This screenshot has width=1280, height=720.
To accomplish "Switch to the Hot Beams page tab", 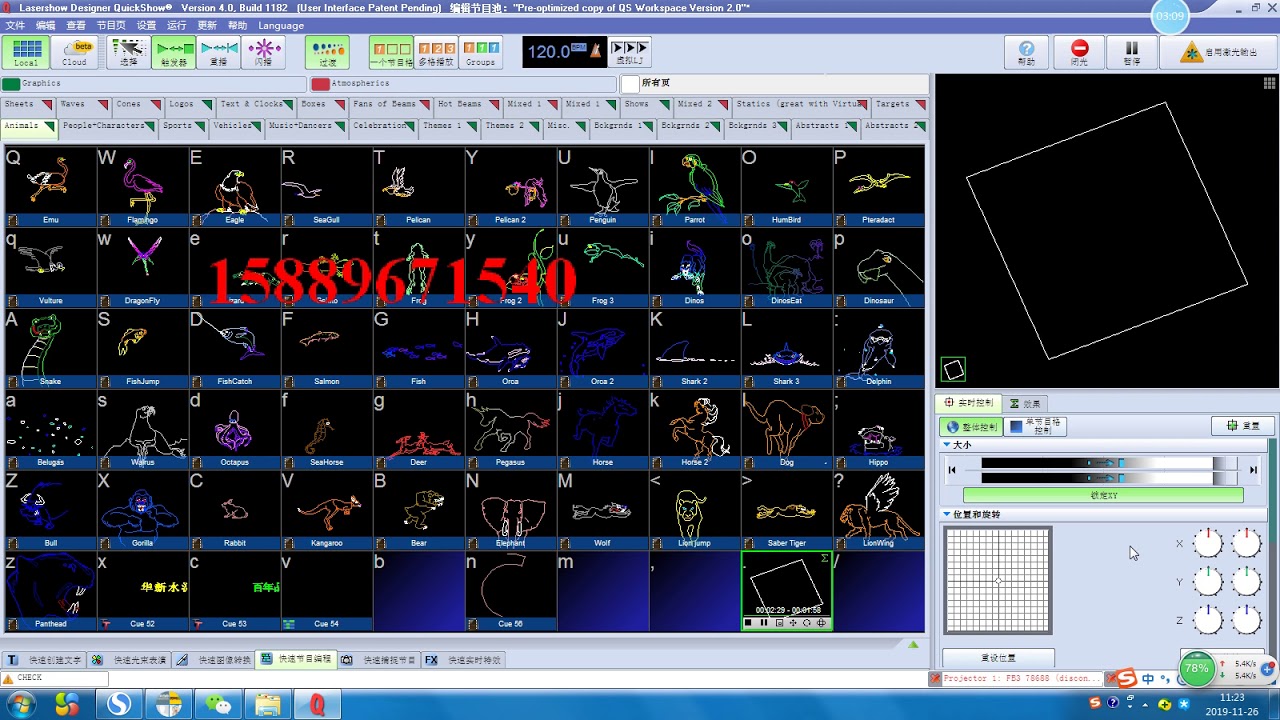I will [469, 105].
